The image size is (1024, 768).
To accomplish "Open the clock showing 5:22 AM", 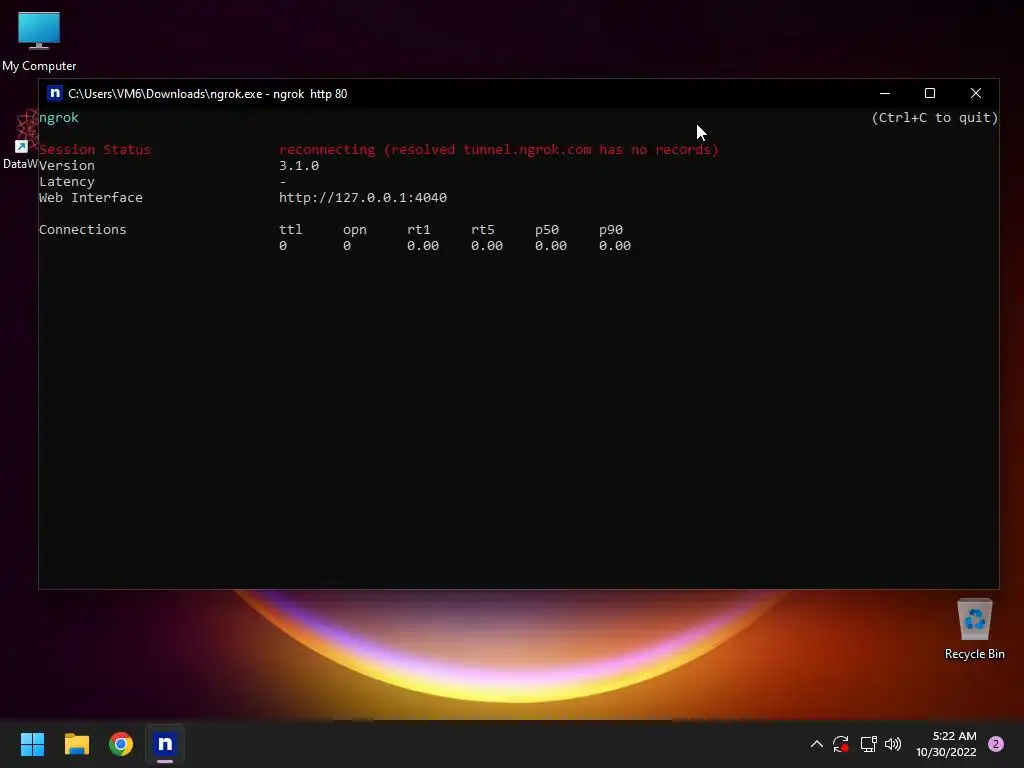I will [x=946, y=744].
